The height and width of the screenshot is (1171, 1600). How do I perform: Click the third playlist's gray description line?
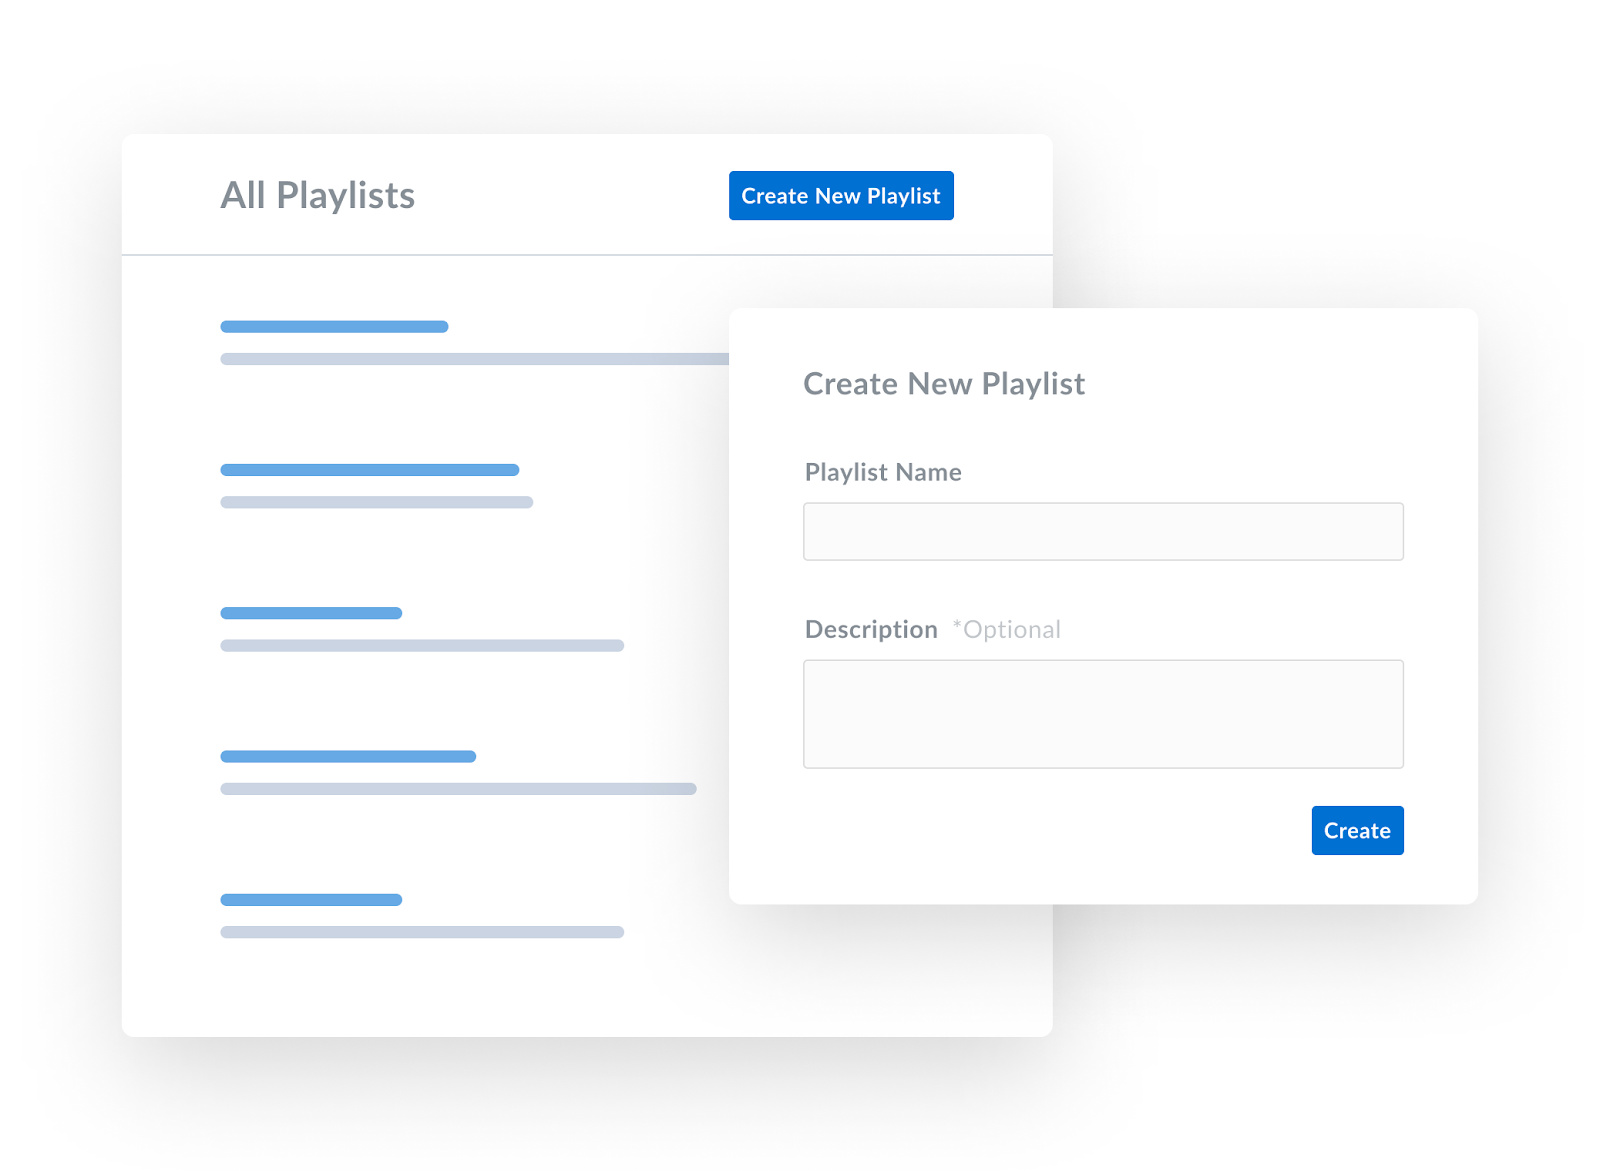pyautogui.click(x=422, y=646)
